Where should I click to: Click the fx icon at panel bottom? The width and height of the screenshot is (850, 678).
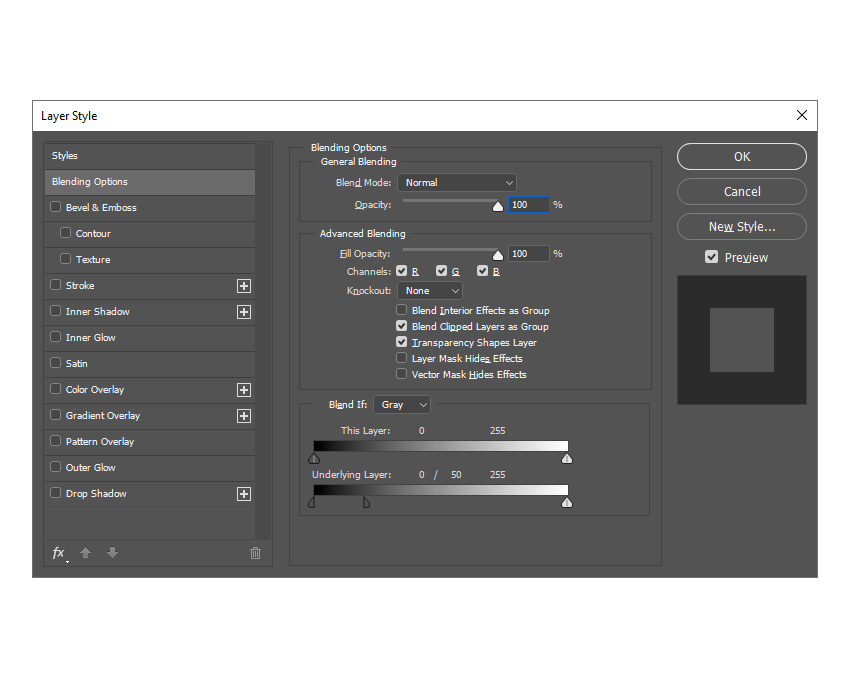tap(58, 552)
